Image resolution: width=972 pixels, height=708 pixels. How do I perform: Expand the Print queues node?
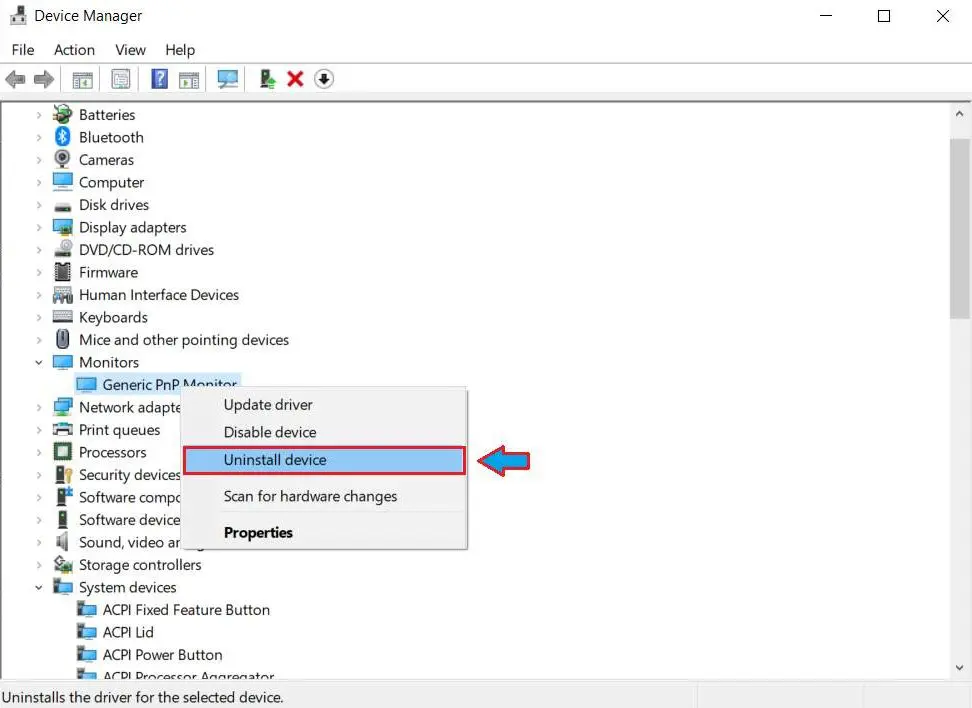tap(38, 430)
